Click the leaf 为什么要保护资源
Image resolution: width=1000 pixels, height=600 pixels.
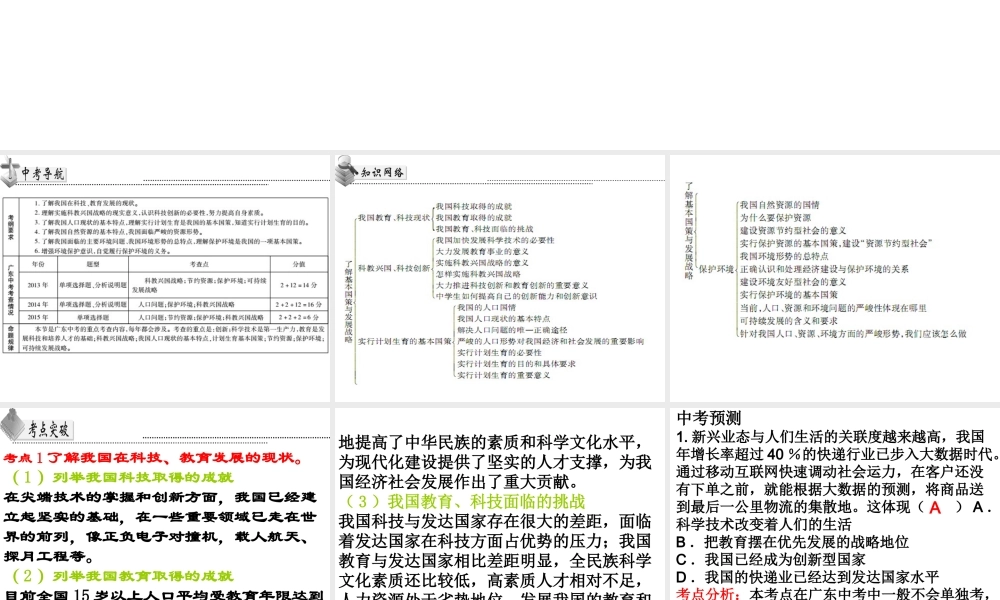tap(775, 217)
